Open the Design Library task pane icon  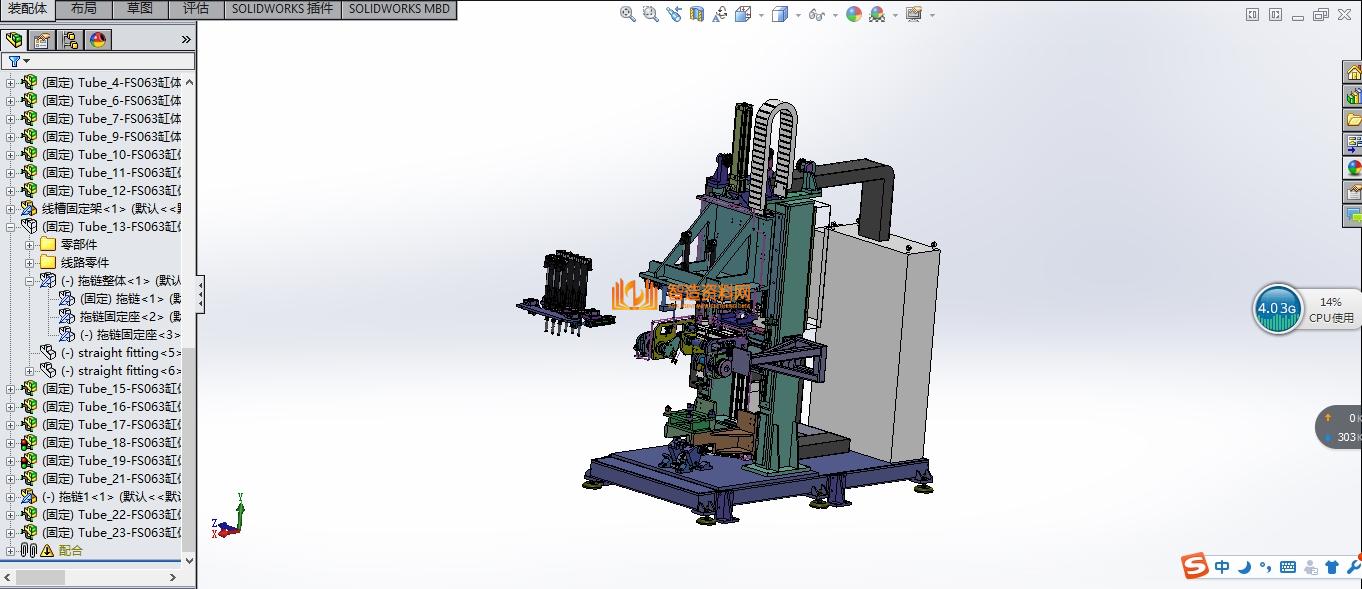click(x=1353, y=95)
